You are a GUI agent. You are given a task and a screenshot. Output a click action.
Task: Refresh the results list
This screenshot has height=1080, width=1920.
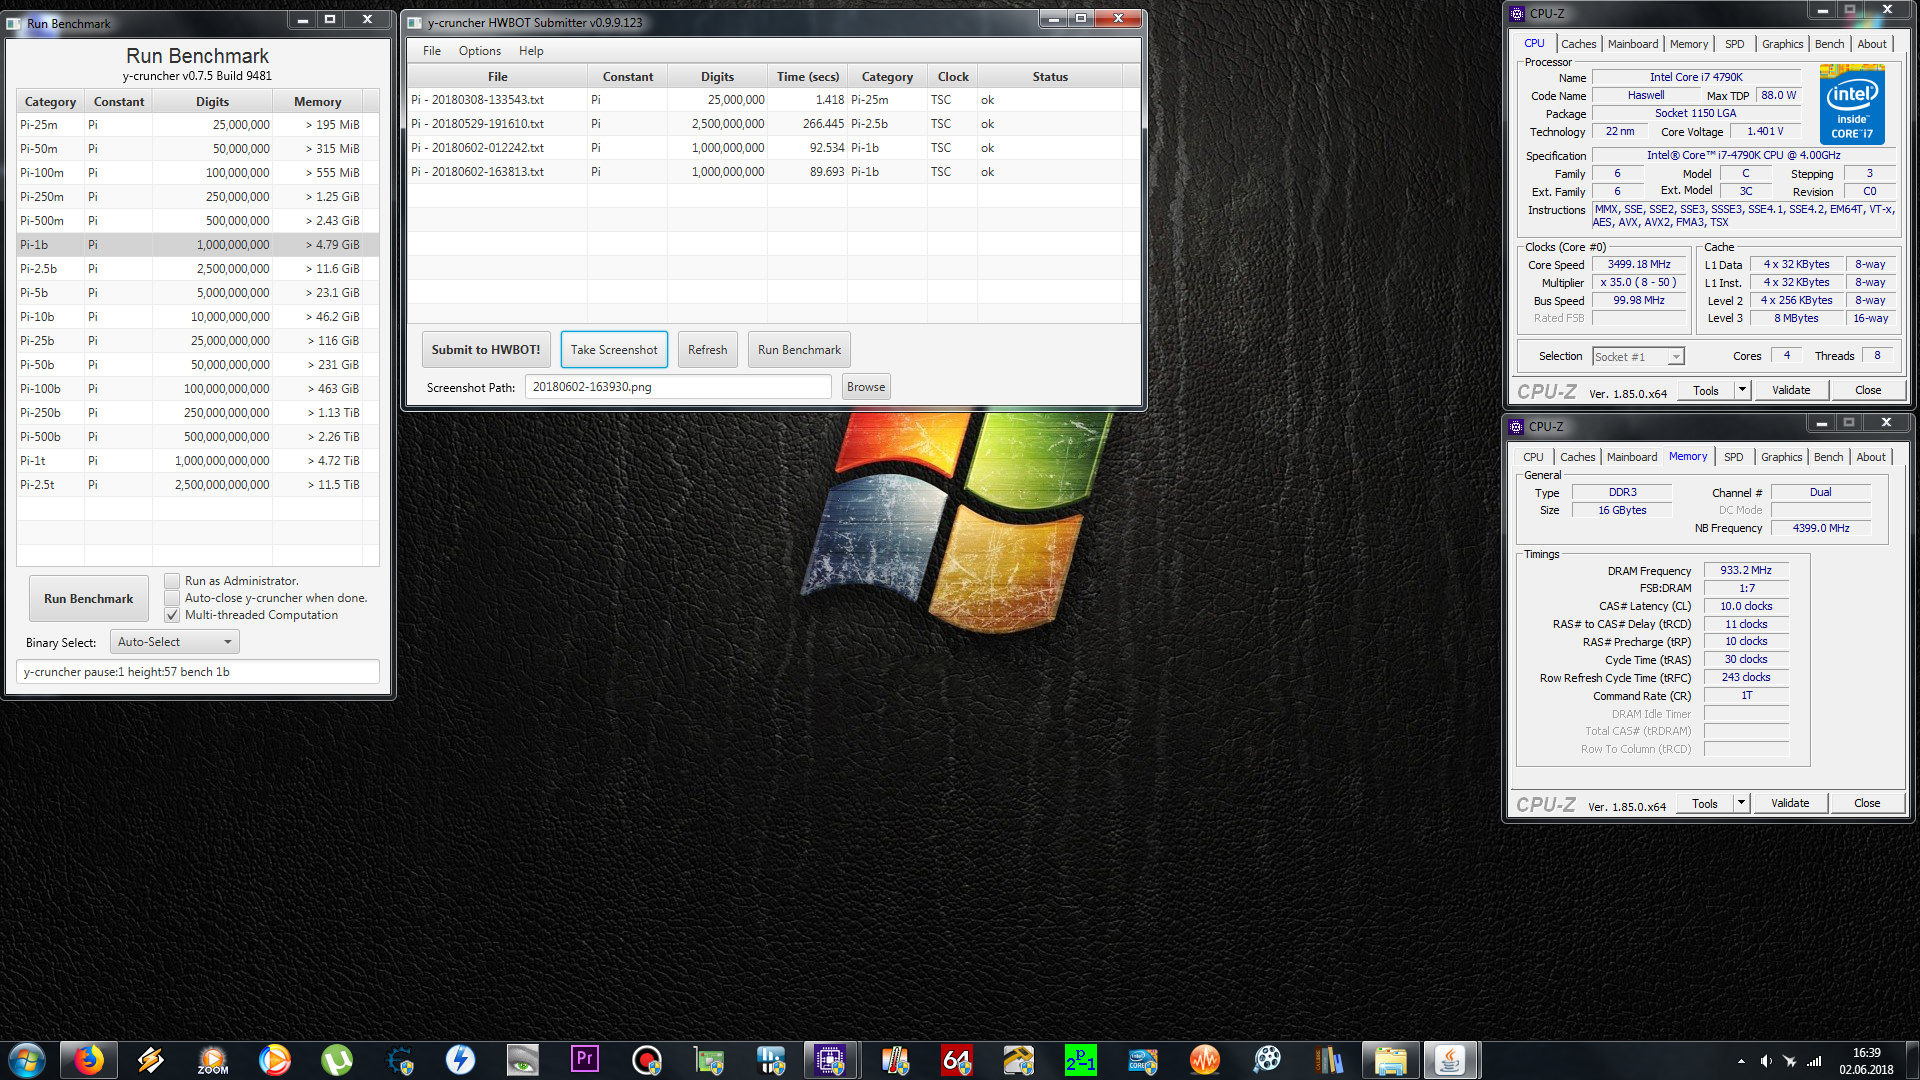click(707, 350)
